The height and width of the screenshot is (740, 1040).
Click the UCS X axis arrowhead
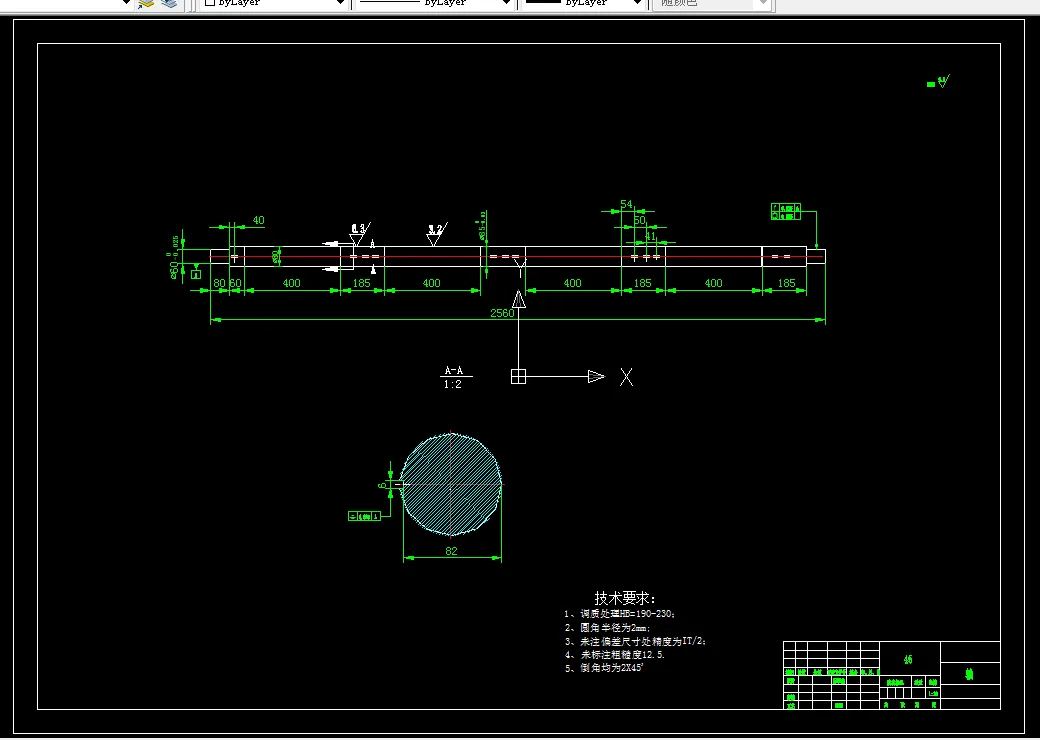coord(596,377)
